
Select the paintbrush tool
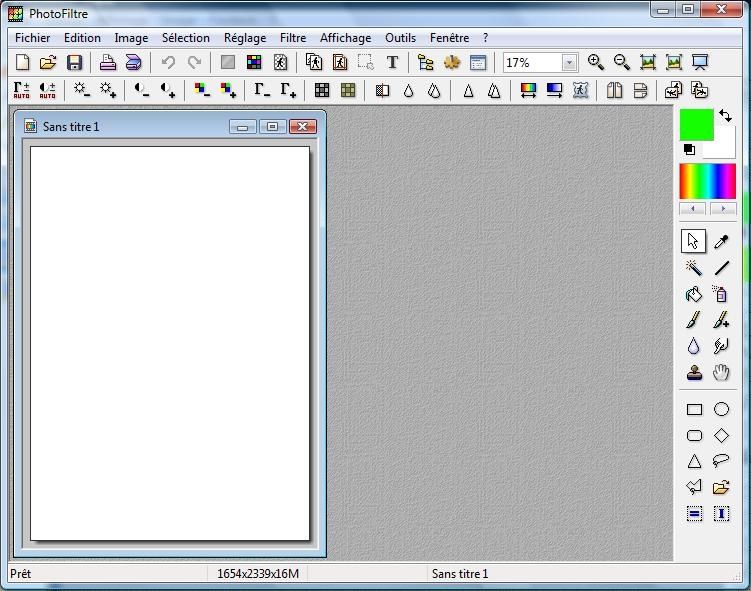pos(694,319)
